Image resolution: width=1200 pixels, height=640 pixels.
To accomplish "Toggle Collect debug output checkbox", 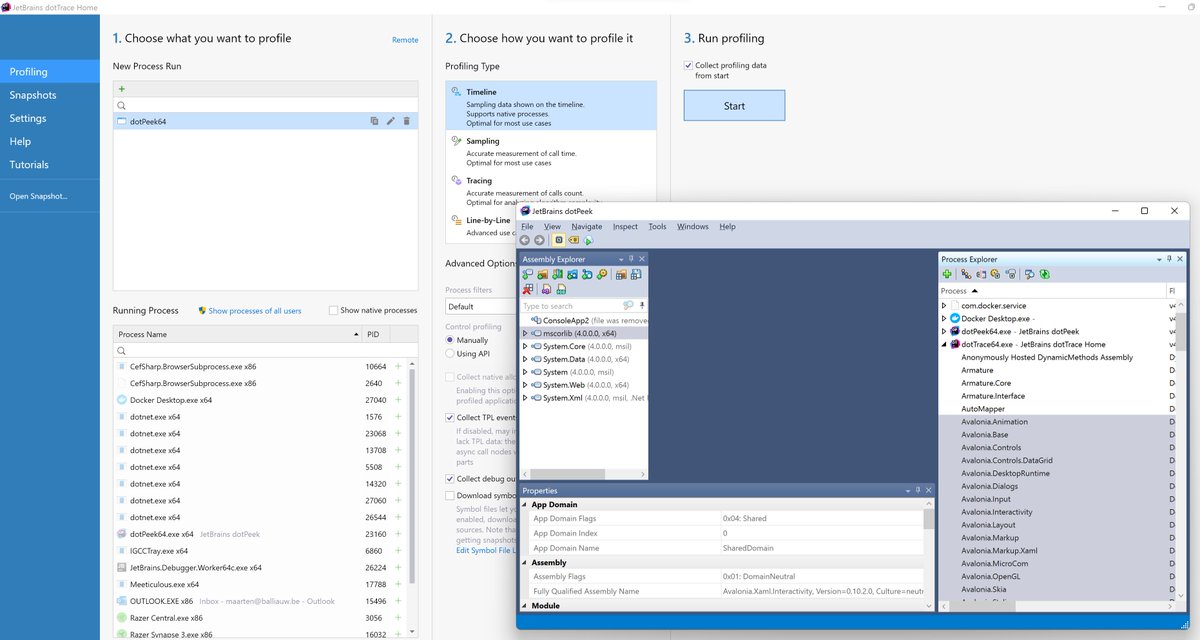I will coord(450,479).
